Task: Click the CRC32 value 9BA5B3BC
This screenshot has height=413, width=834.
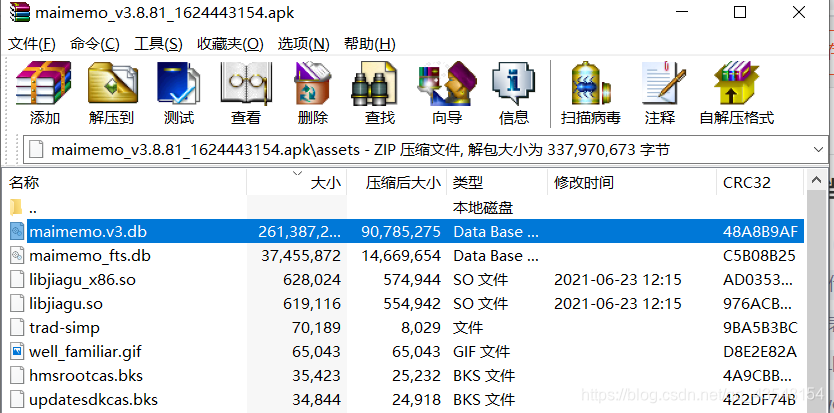Action: [760, 328]
